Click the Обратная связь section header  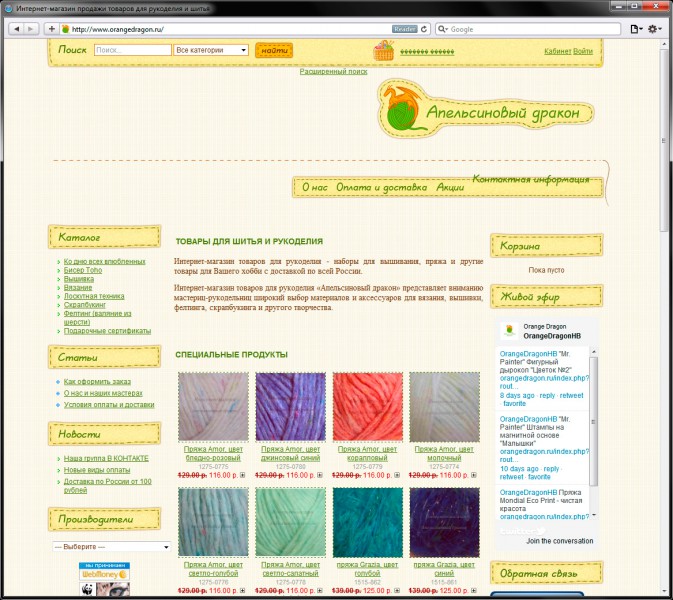pyautogui.click(x=546, y=573)
